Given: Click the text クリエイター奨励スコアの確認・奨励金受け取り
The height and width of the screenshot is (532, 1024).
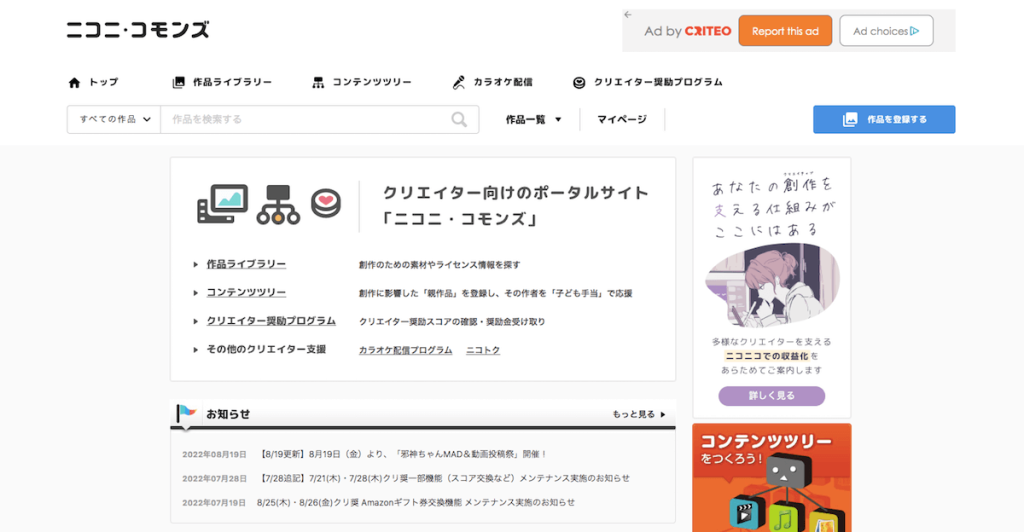Looking at the screenshot, I should (452, 322).
